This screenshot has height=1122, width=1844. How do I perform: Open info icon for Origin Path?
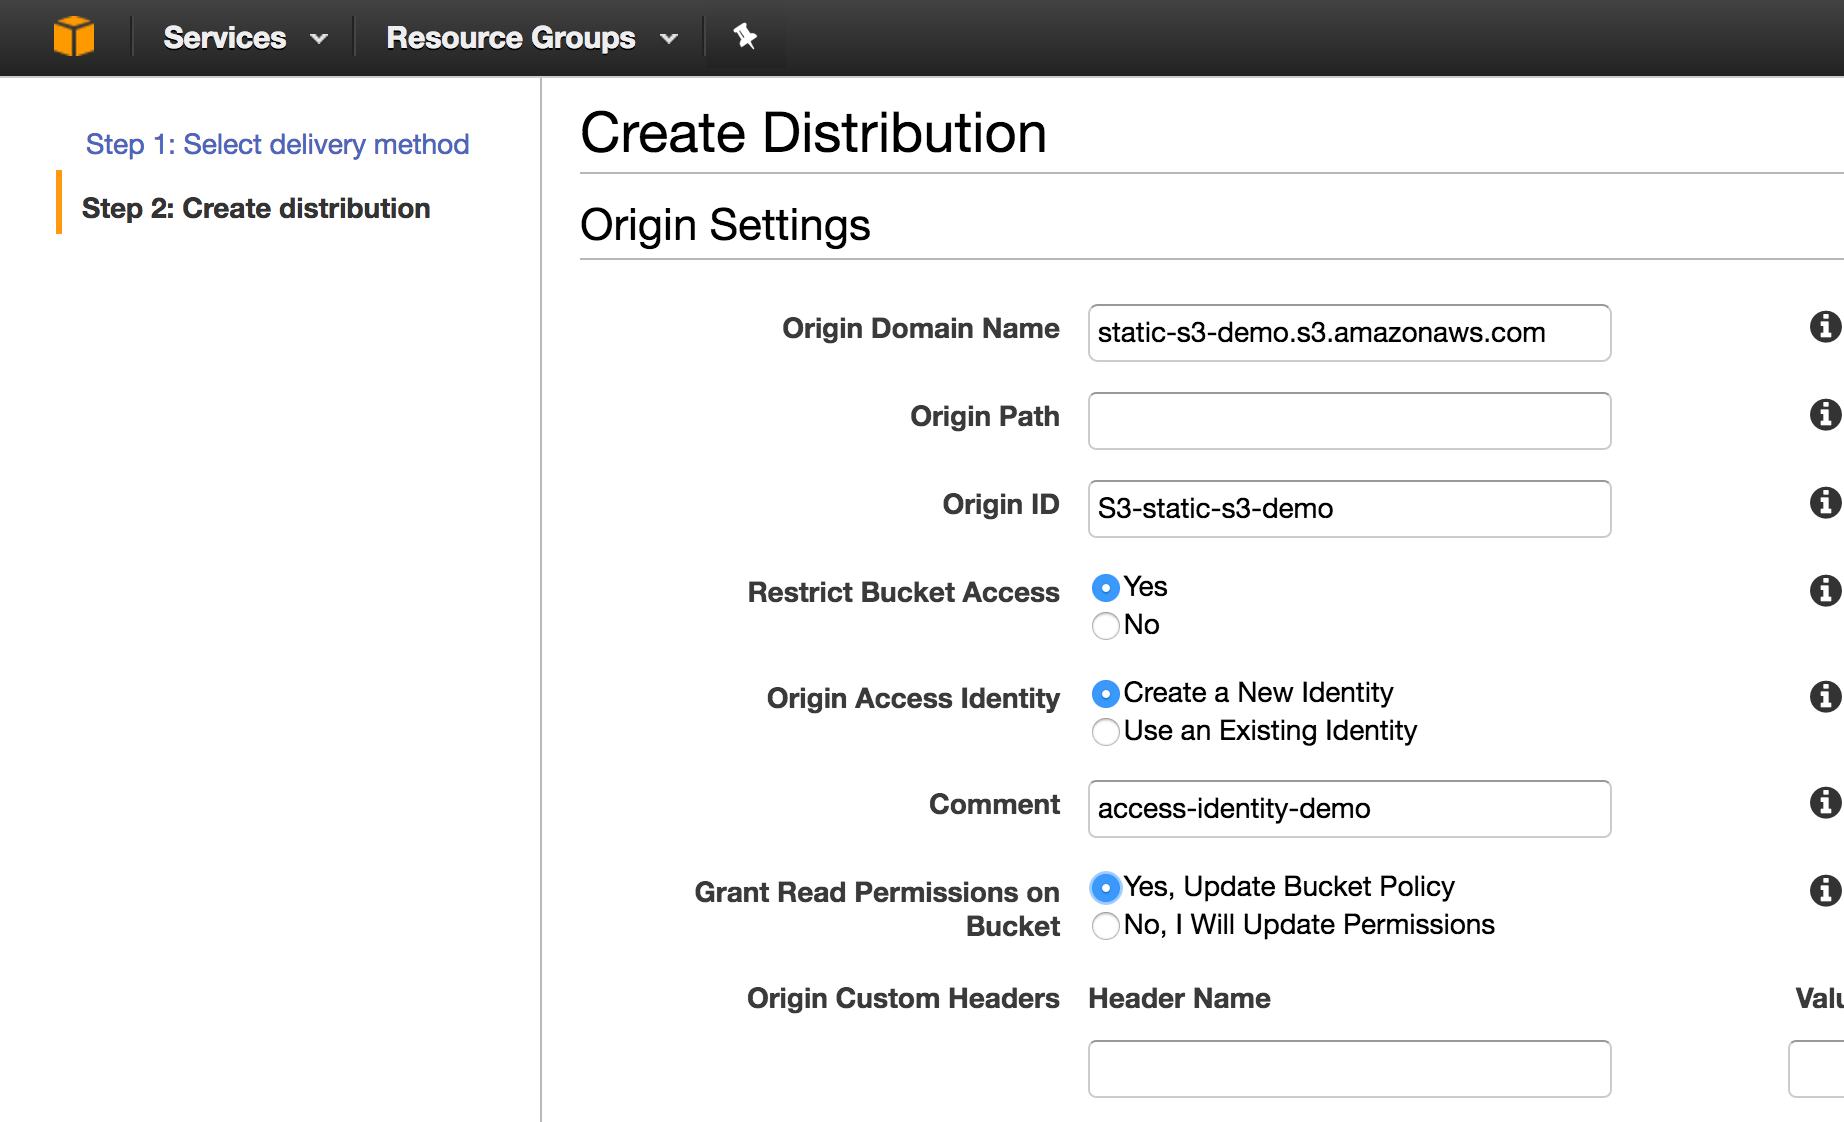[1825, 415]
